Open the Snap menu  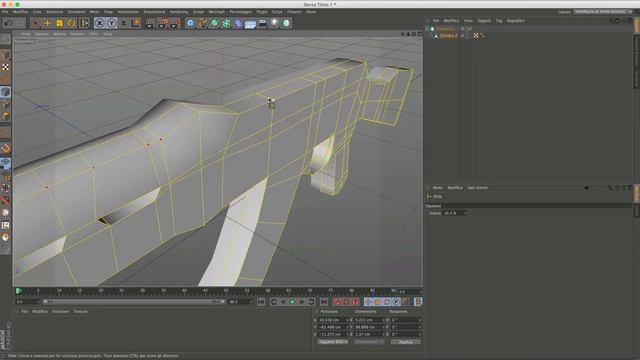[108, 12]
